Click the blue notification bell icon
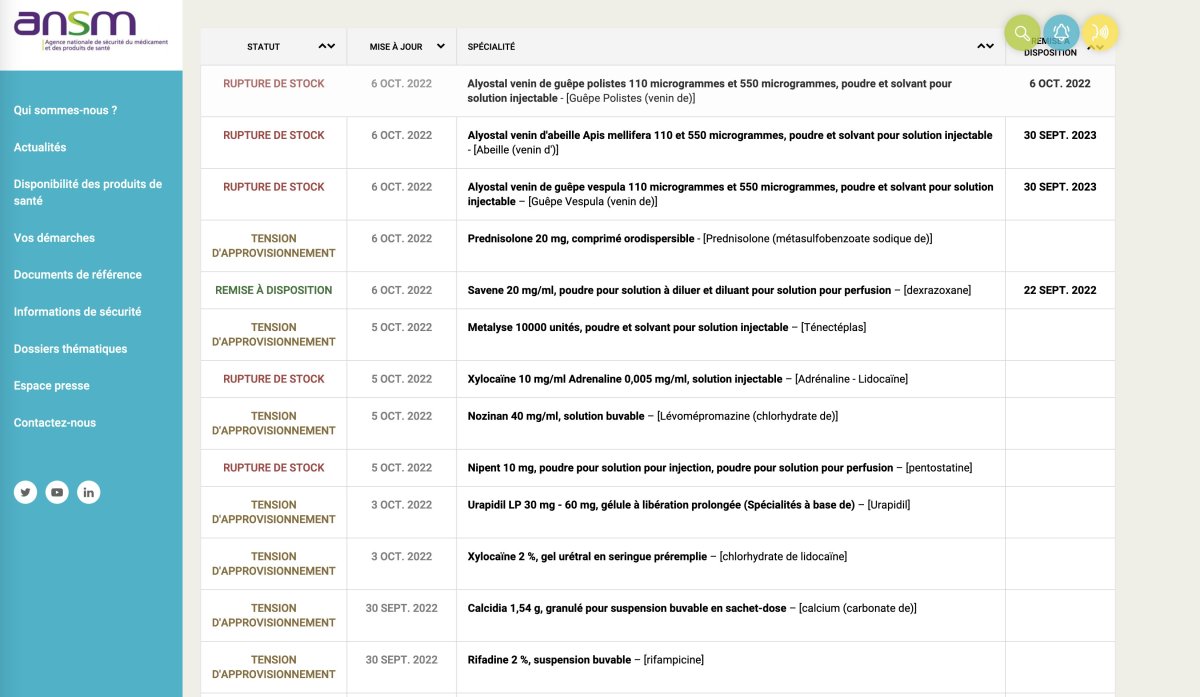The image size is (1200, 697). pos(1061,33)
